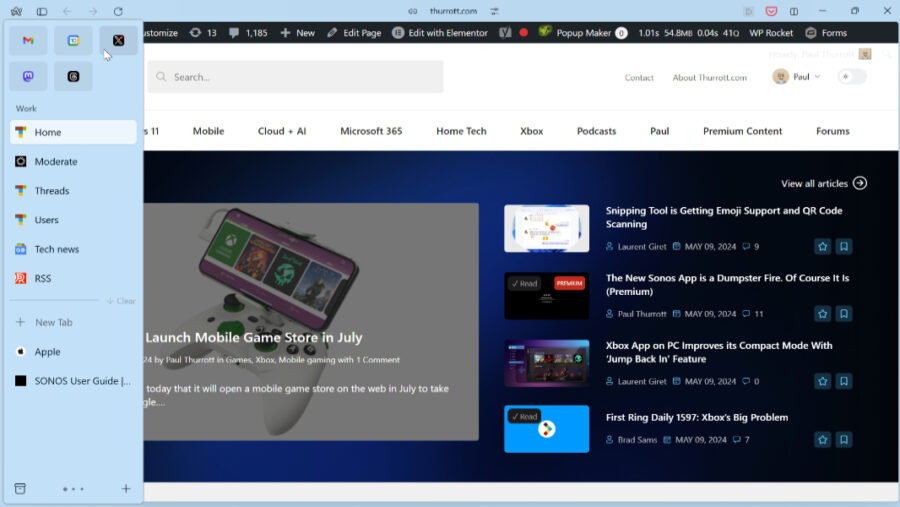This screenshot has width=900, height=507.
Task: Toggle the sidebar visibility button
Action: pyautogui.click(x=42, y=11)
